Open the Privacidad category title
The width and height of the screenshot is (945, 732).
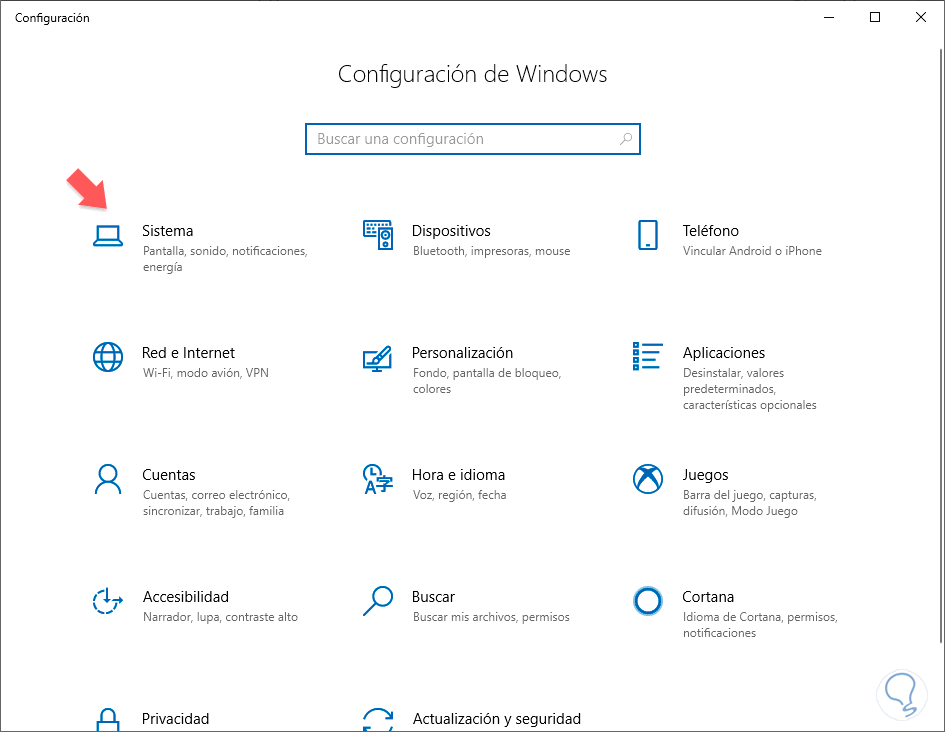click(x=175, y=719)
